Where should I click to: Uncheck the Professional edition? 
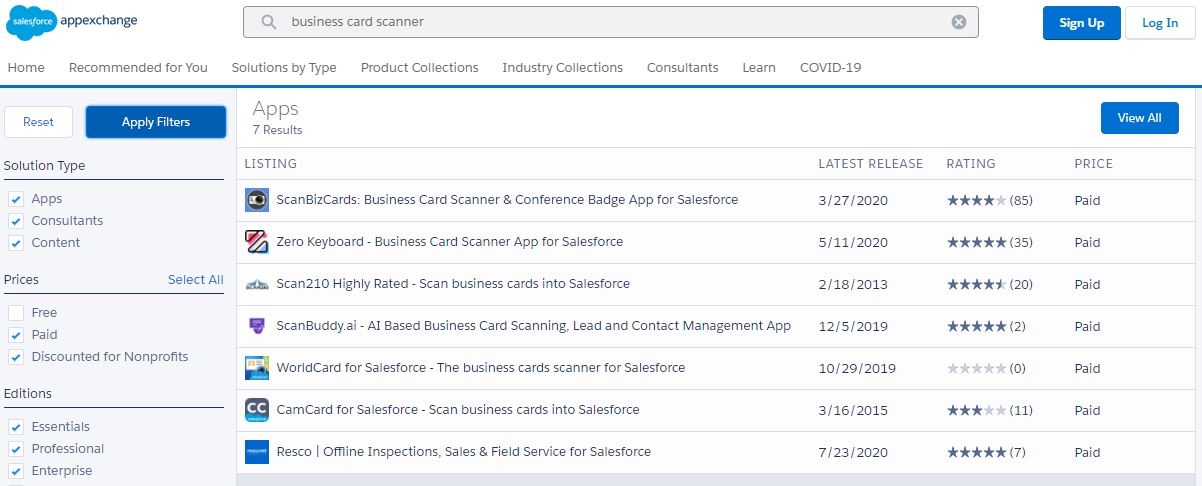pyautogui.click(x=16, y=449)
